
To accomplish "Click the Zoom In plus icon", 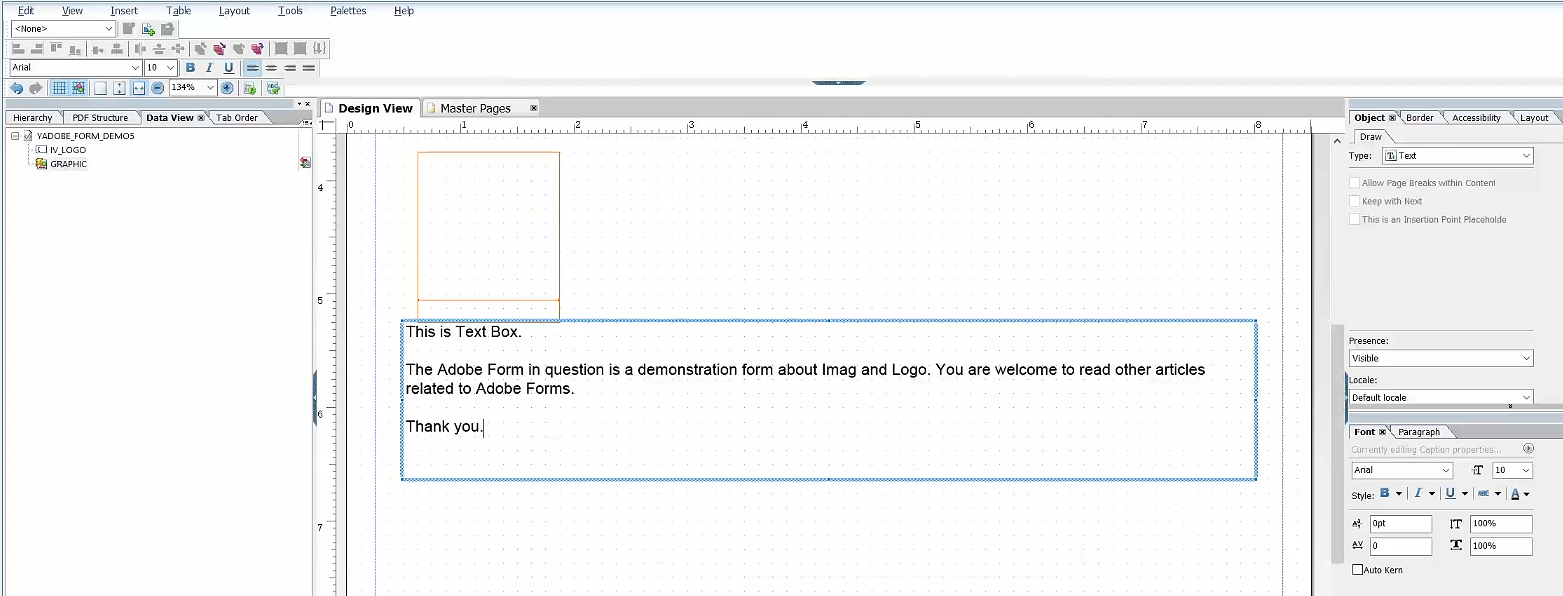I will point(227,88).
